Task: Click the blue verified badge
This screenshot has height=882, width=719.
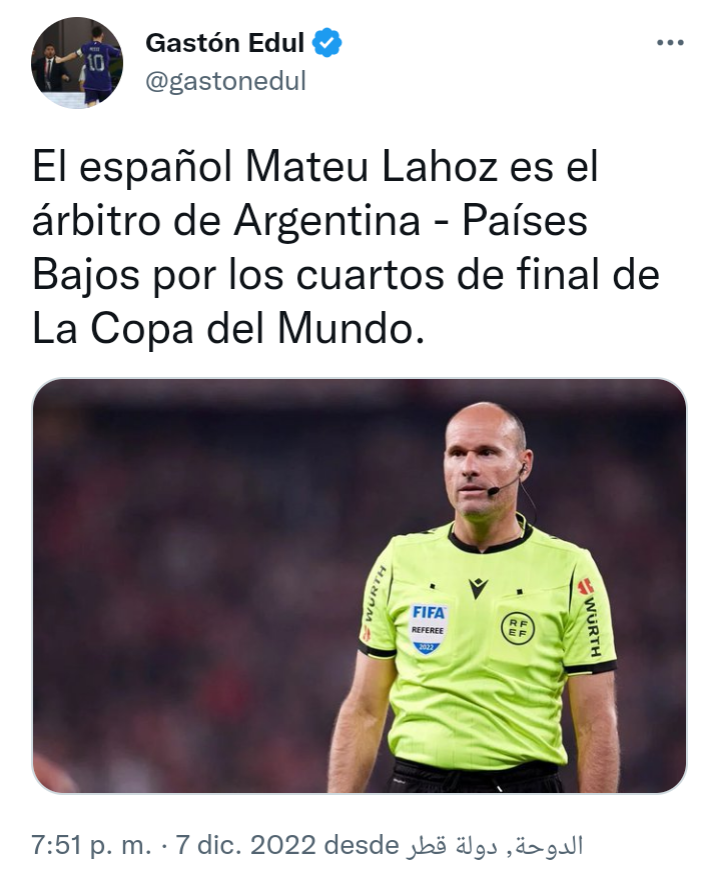Action: click(x=327, y=43)
